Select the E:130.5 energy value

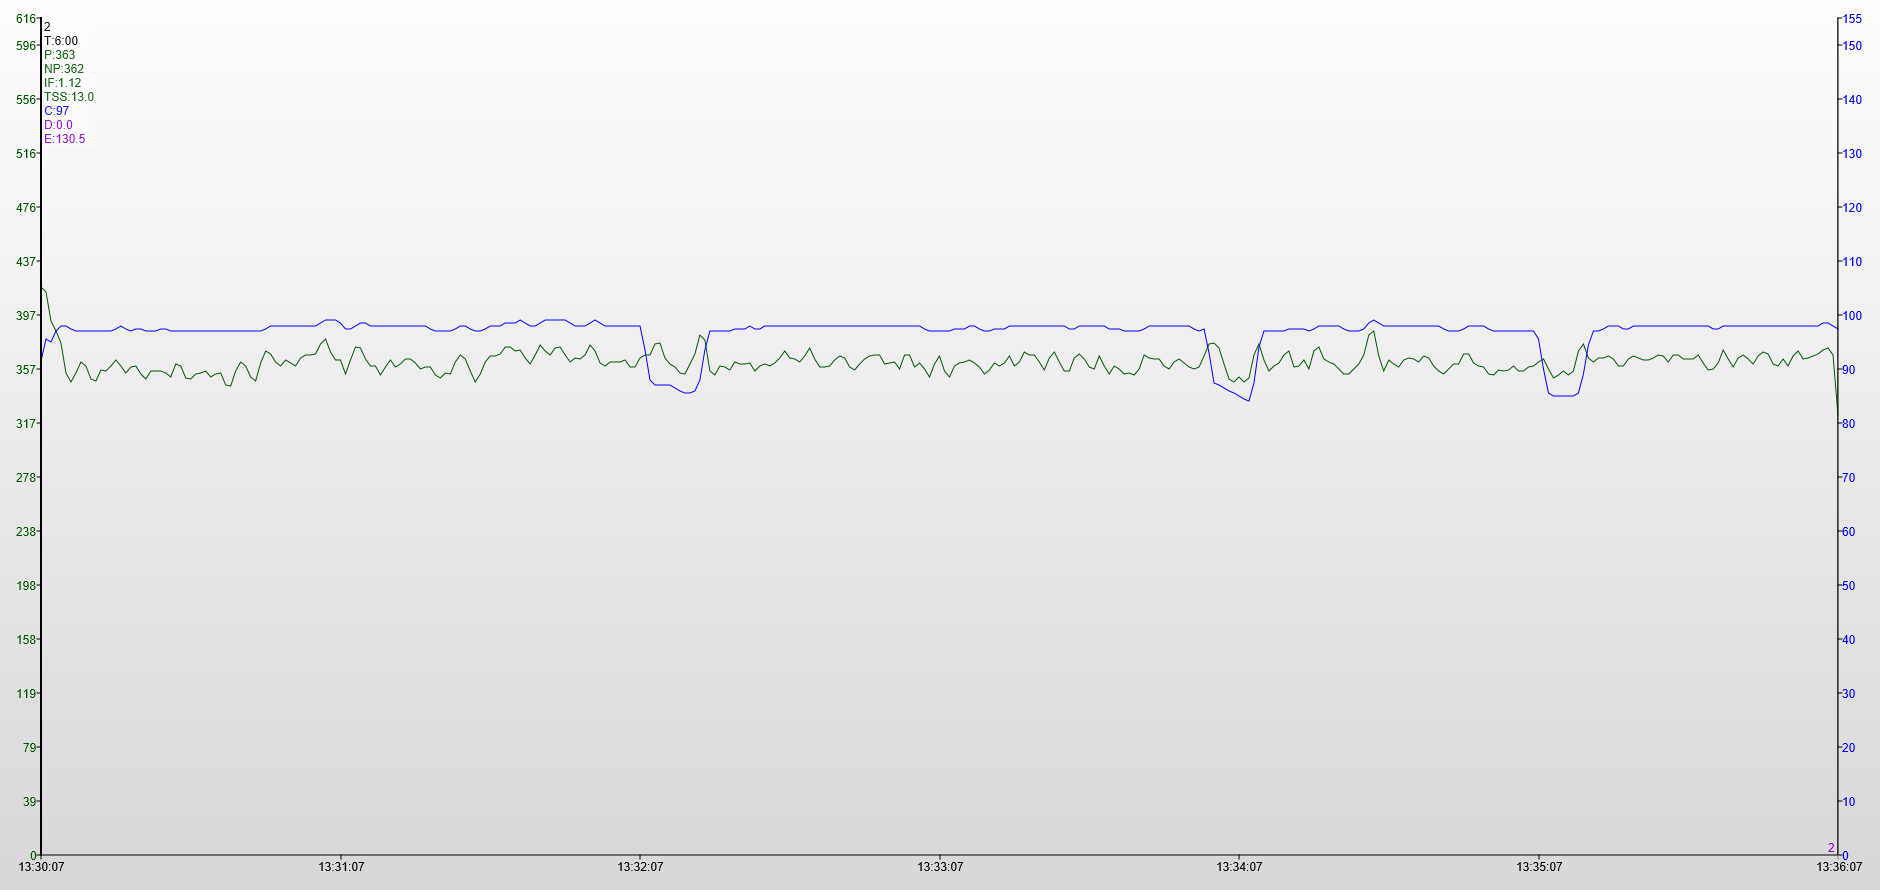(65, 139)
